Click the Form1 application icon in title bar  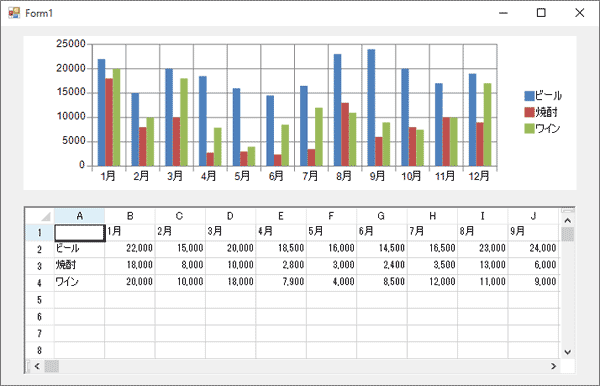(x=14, y=13)
